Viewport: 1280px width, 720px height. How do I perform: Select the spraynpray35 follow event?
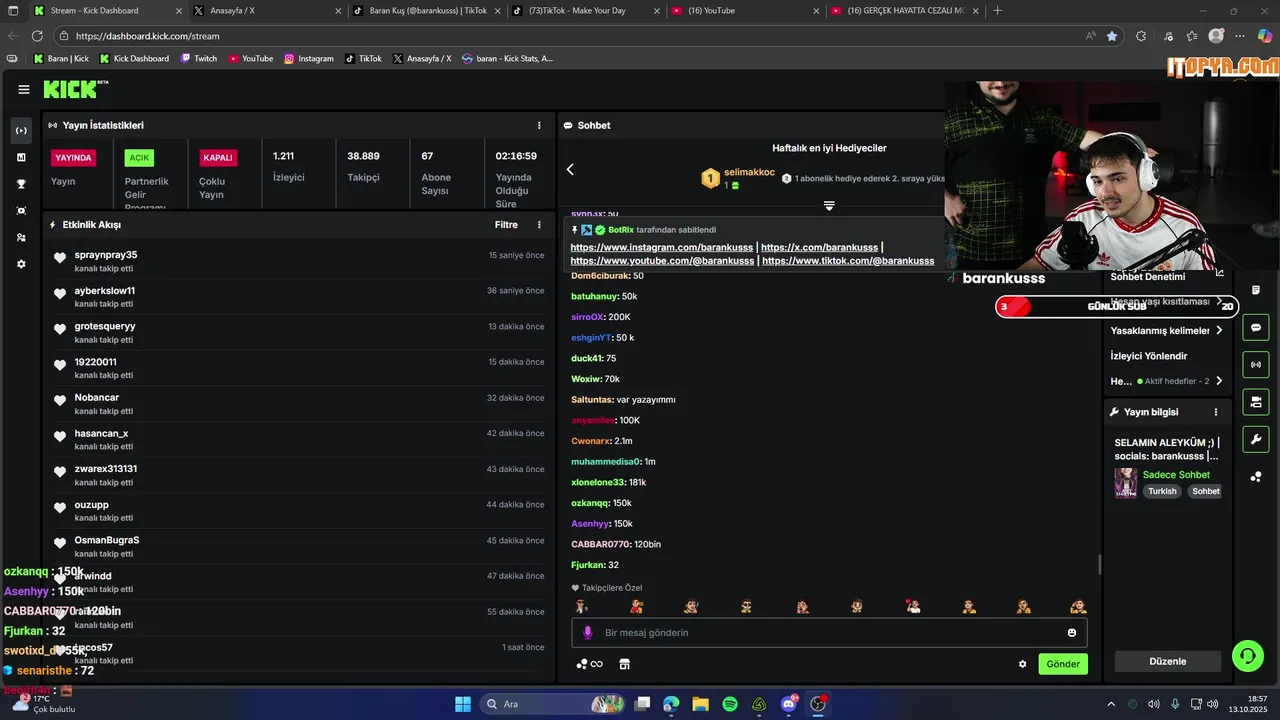[298, 261]
